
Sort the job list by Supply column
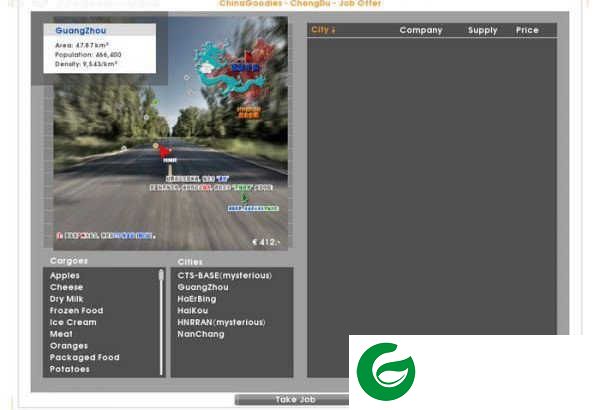[482, 30]
